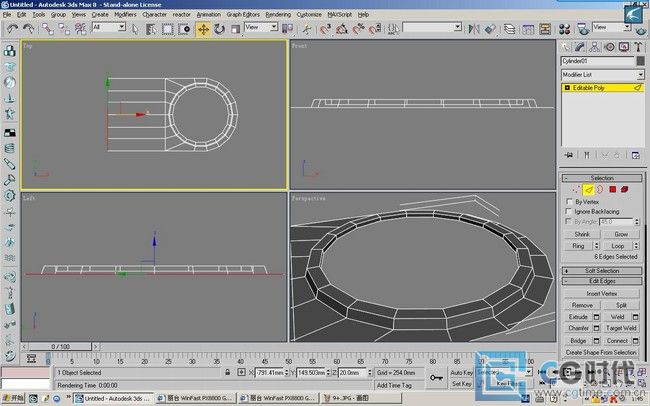Screen dimensions: 650x406
Task: Select Element sub-object level
Action: pos(624,190)
